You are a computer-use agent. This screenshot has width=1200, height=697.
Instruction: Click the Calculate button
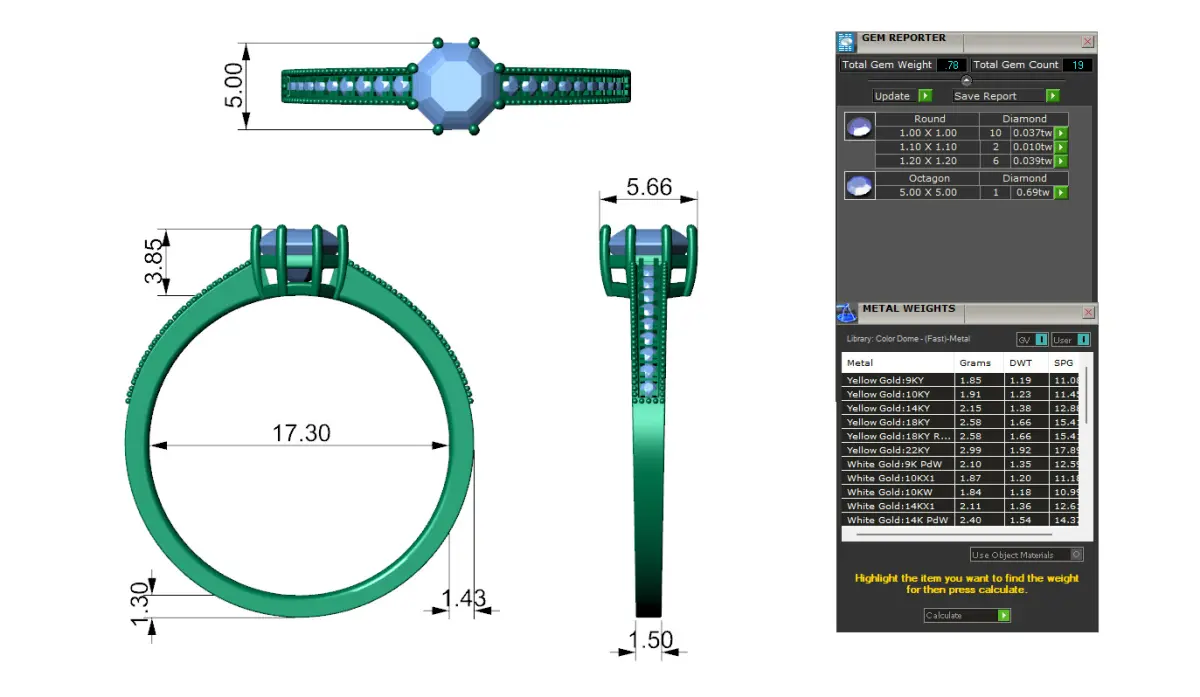coord(967,615)
